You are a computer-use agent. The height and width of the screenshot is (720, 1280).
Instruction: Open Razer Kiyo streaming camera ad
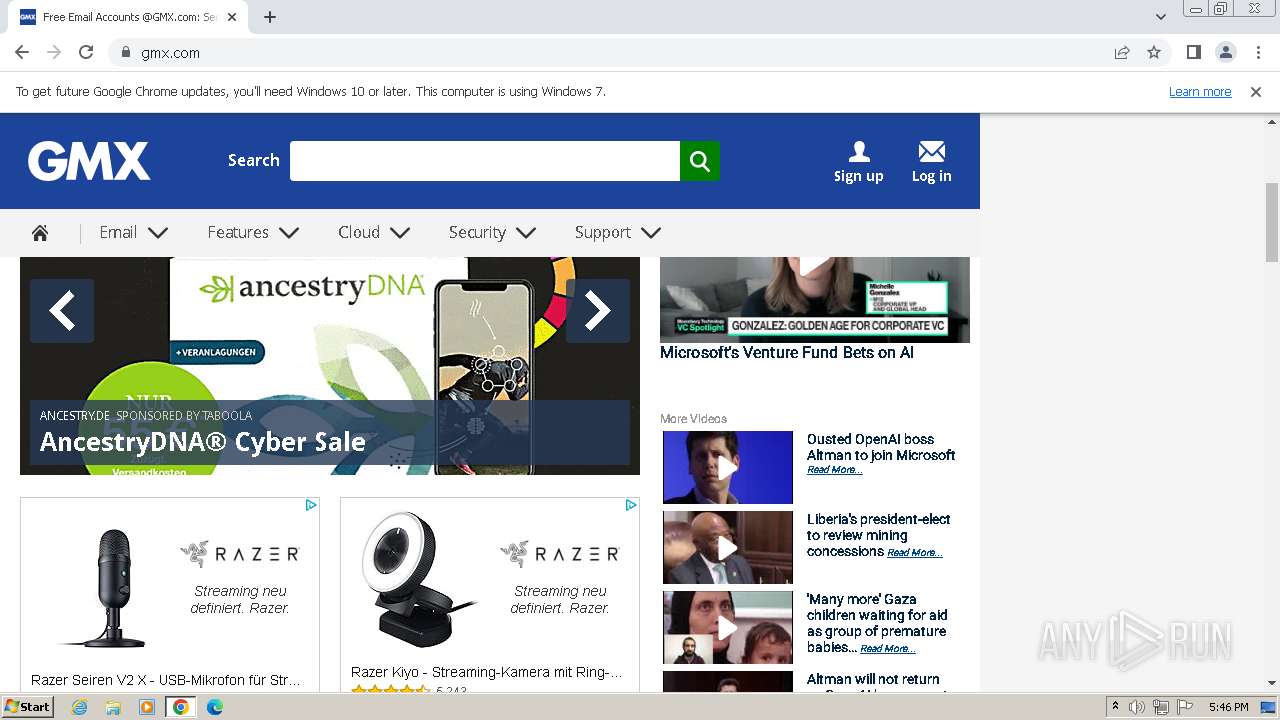(x=490, y=595)
